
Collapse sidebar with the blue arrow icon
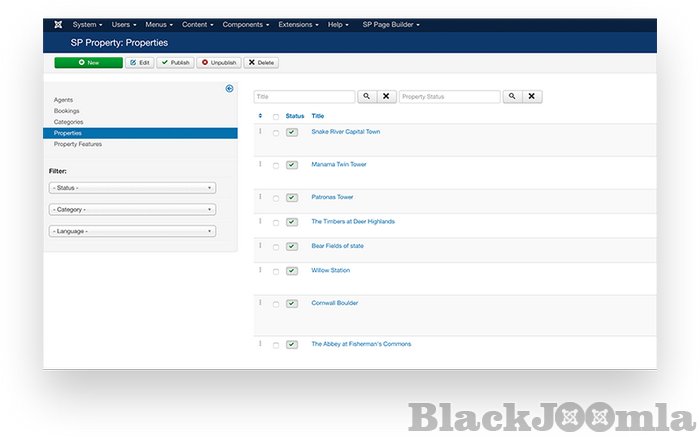click(229, 89)
